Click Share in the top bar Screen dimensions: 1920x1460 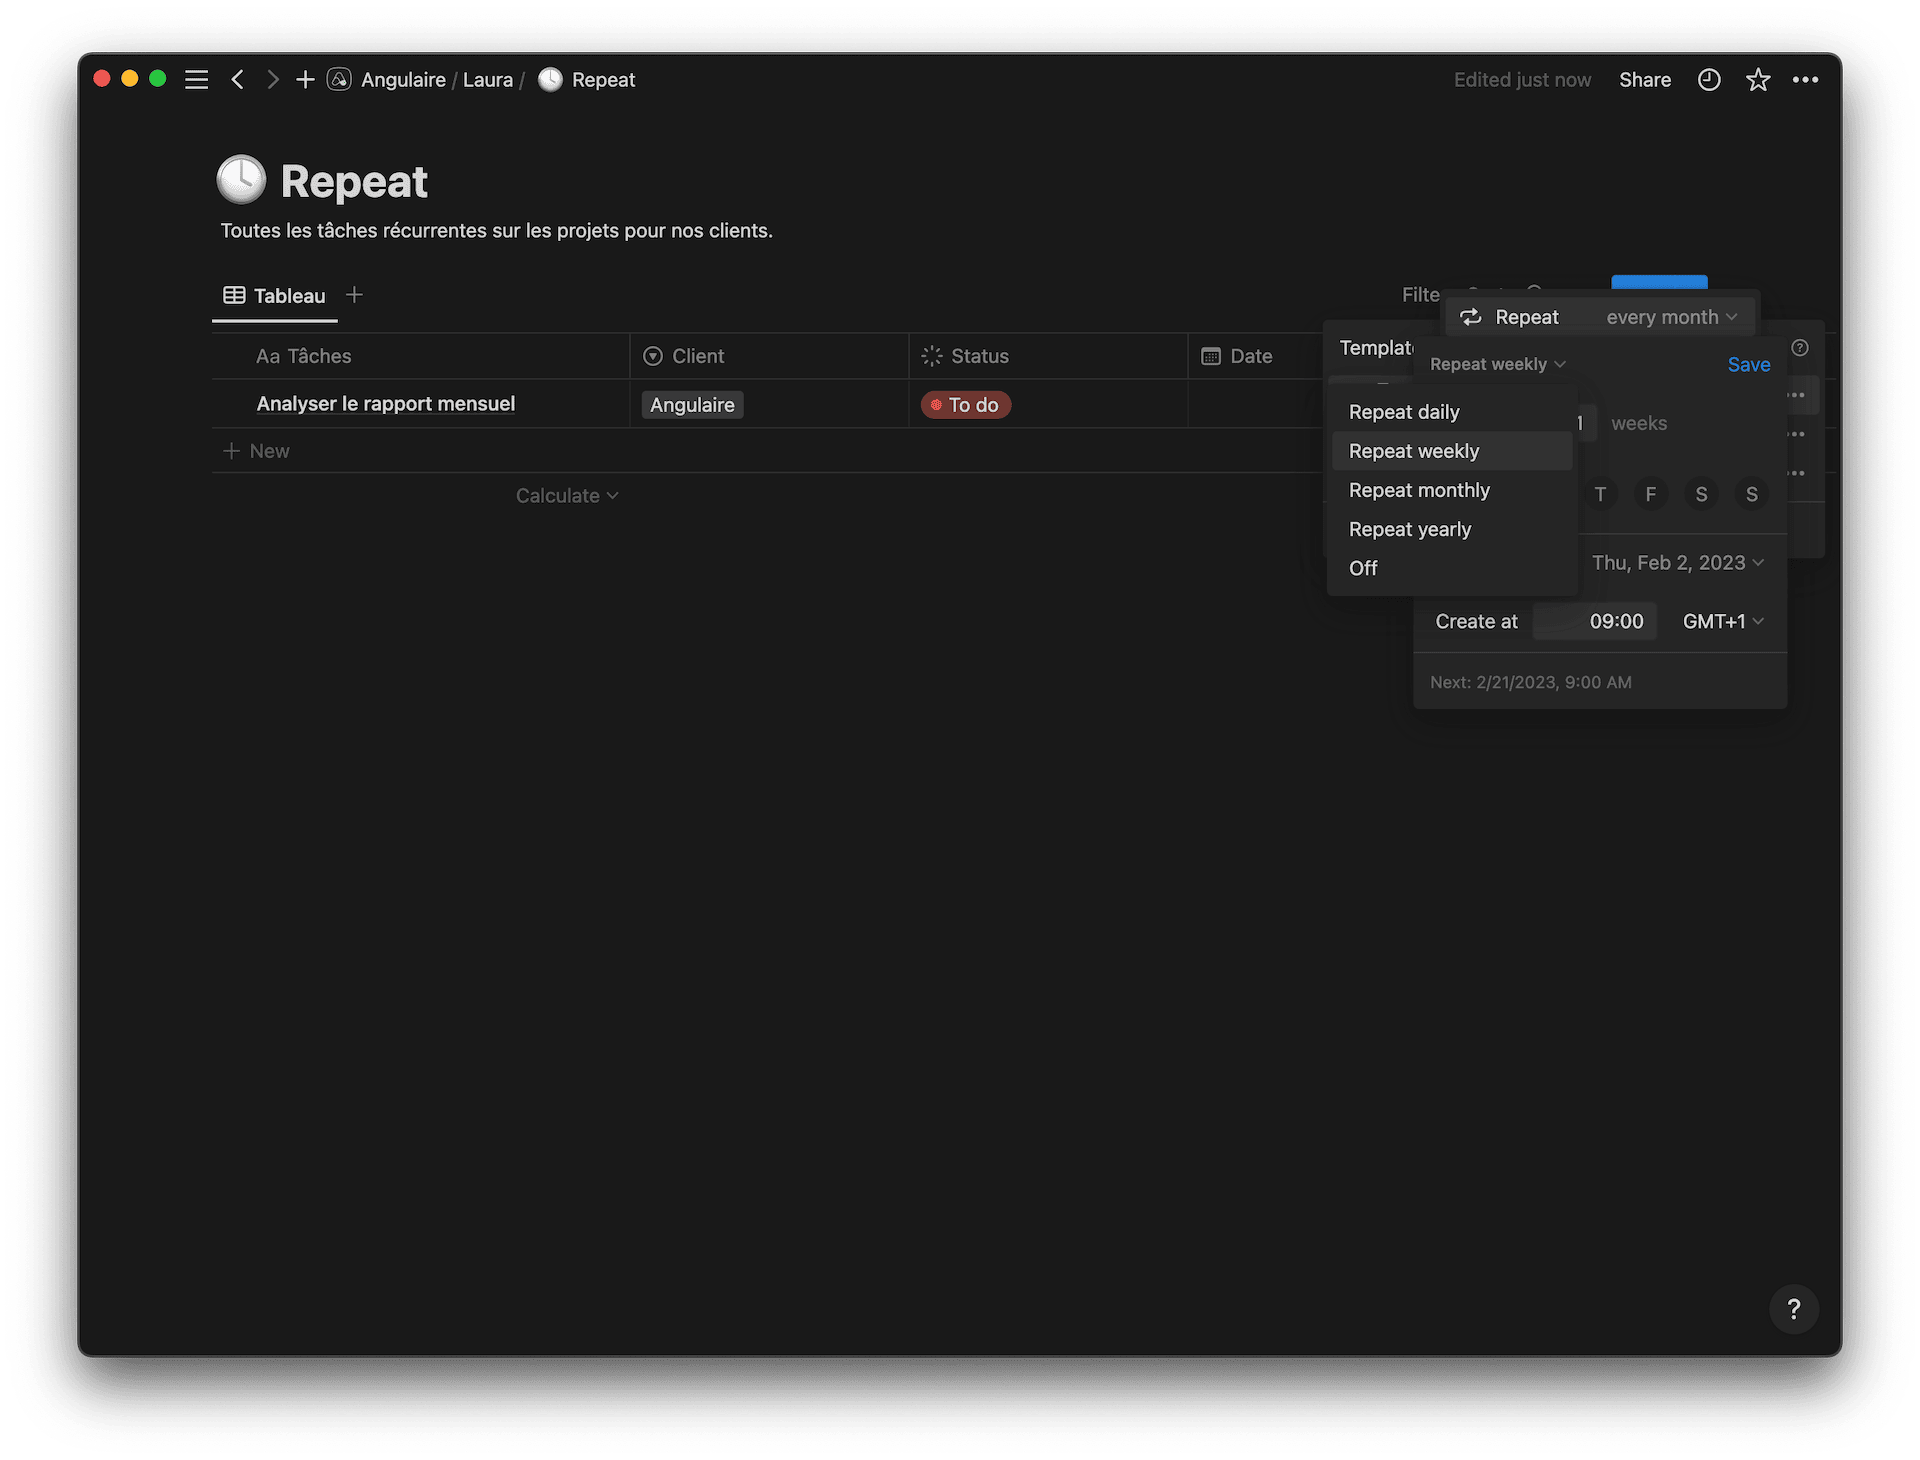(1644, 80)
